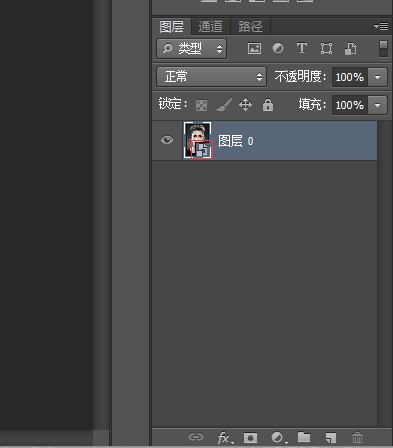
Task: Toggle the layer filtering switch
Action: click(x=383, y=49)
